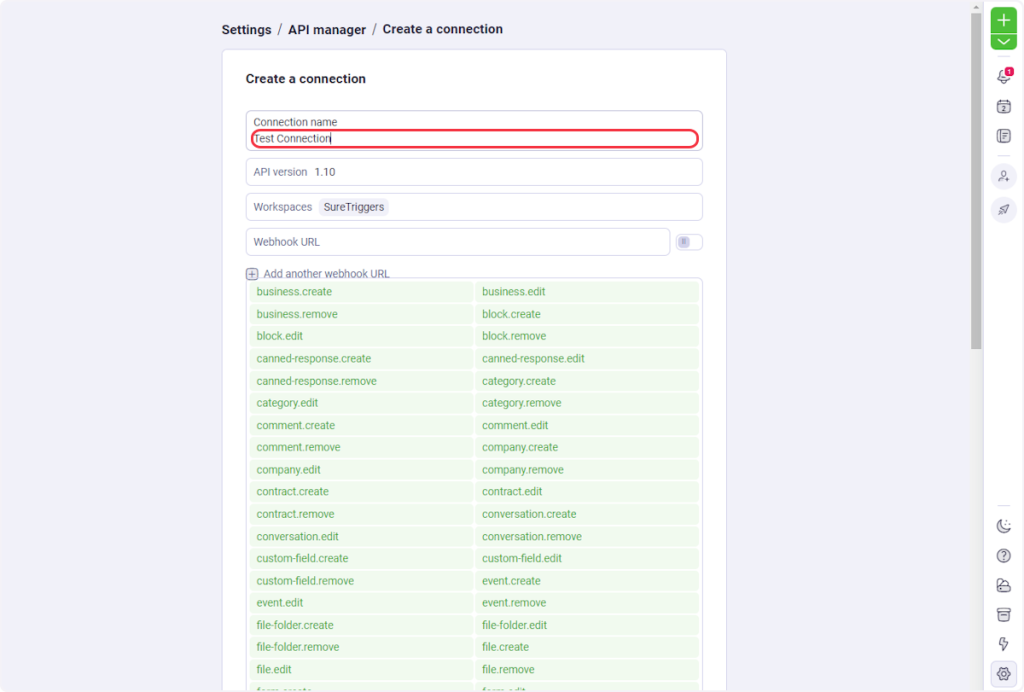Toggle the Webhook URL switch

pos(689,242)
